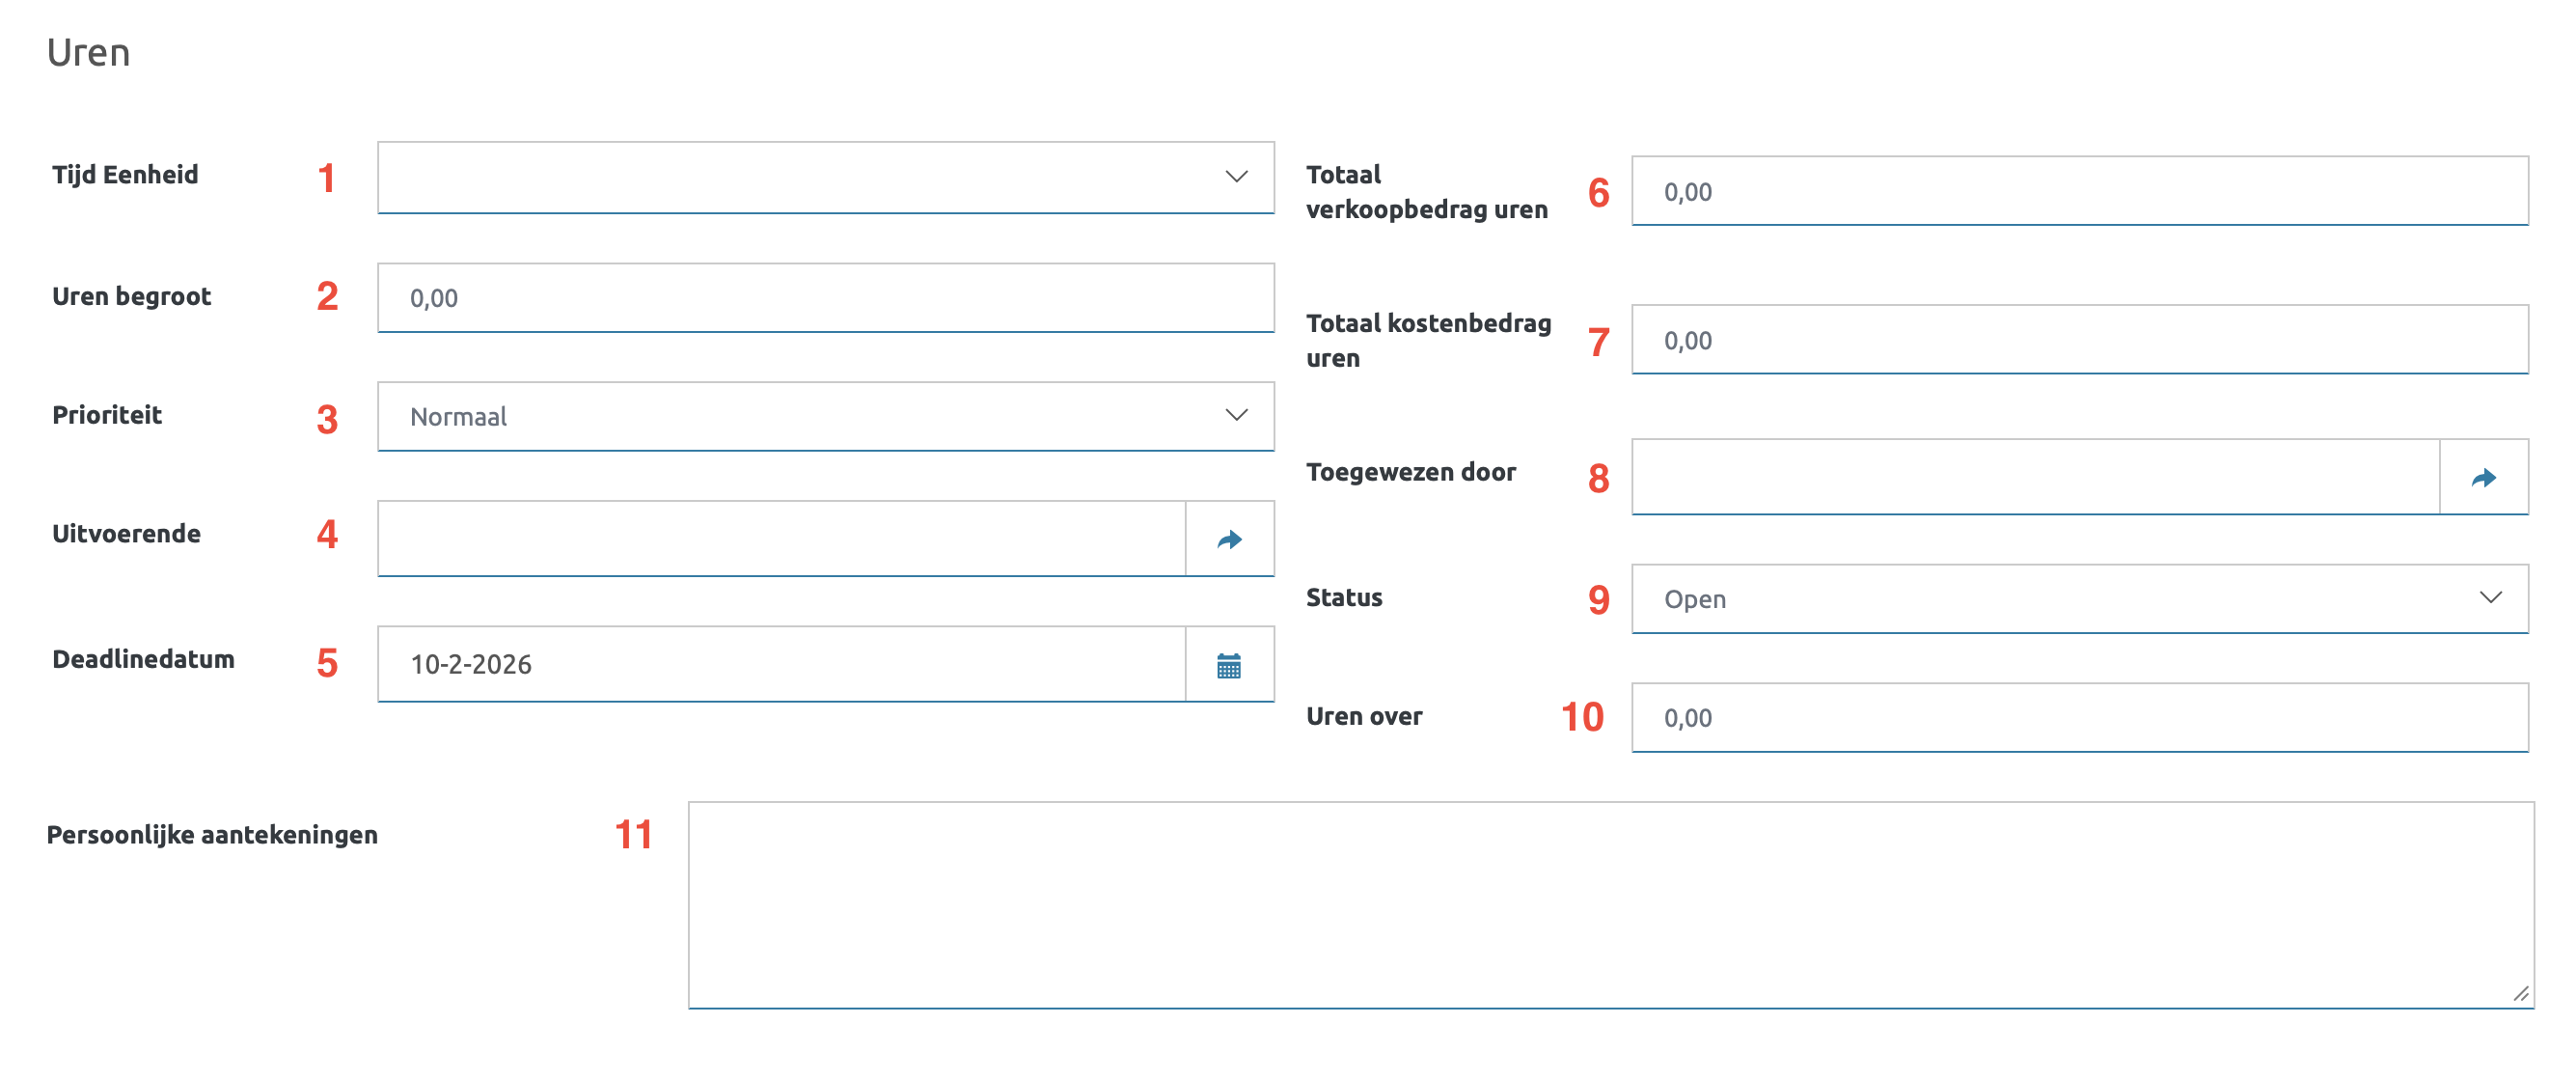Open the Deadlinedatum calendar picker icon

(1229, 666)
